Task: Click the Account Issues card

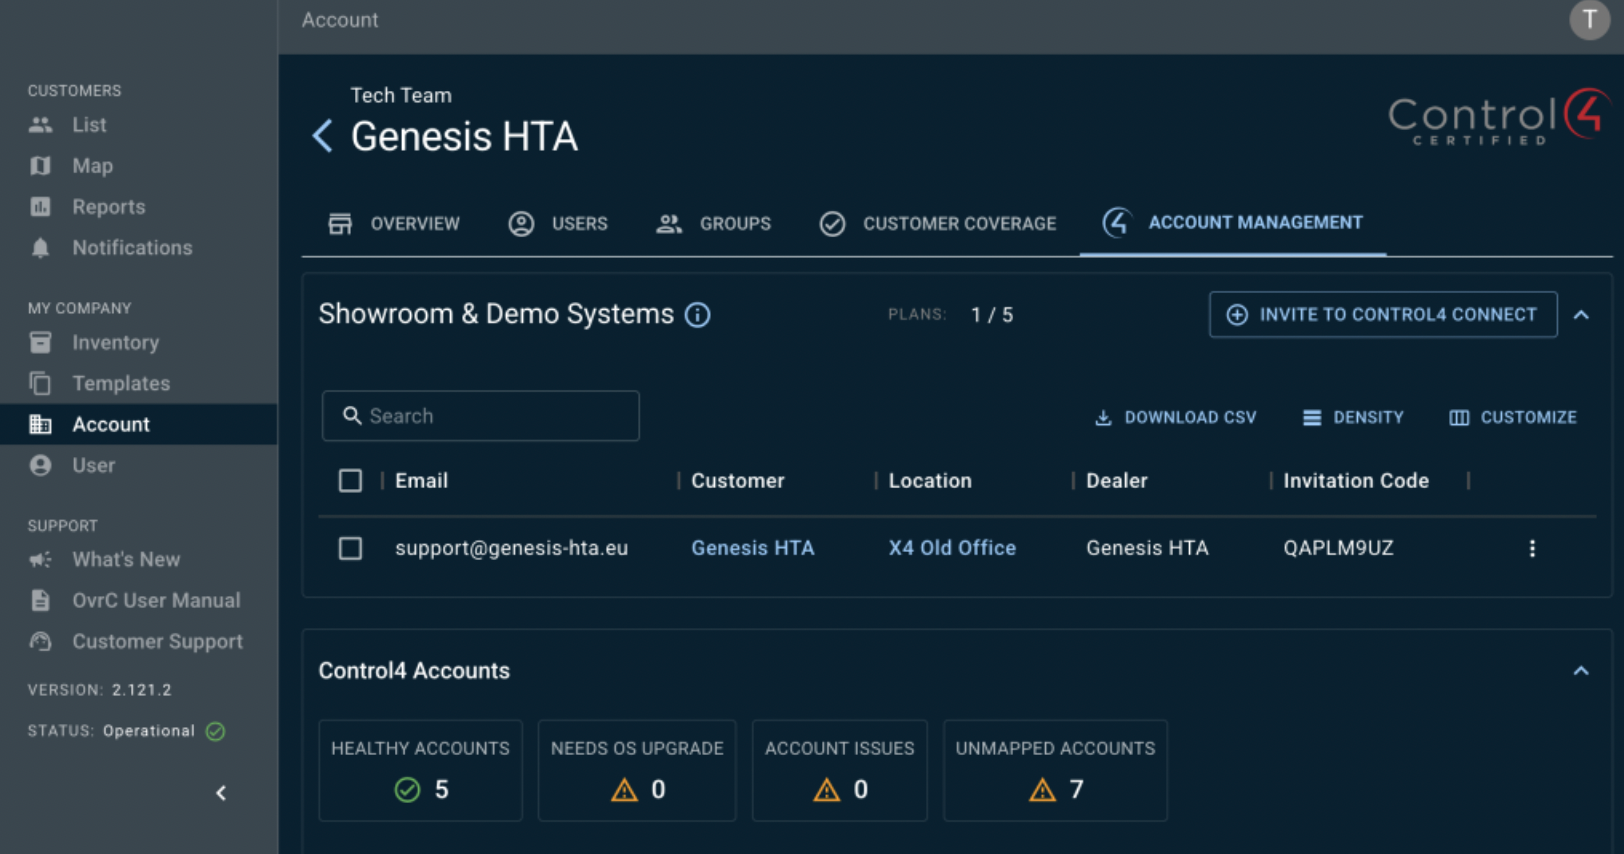Action: coord(839,771)
